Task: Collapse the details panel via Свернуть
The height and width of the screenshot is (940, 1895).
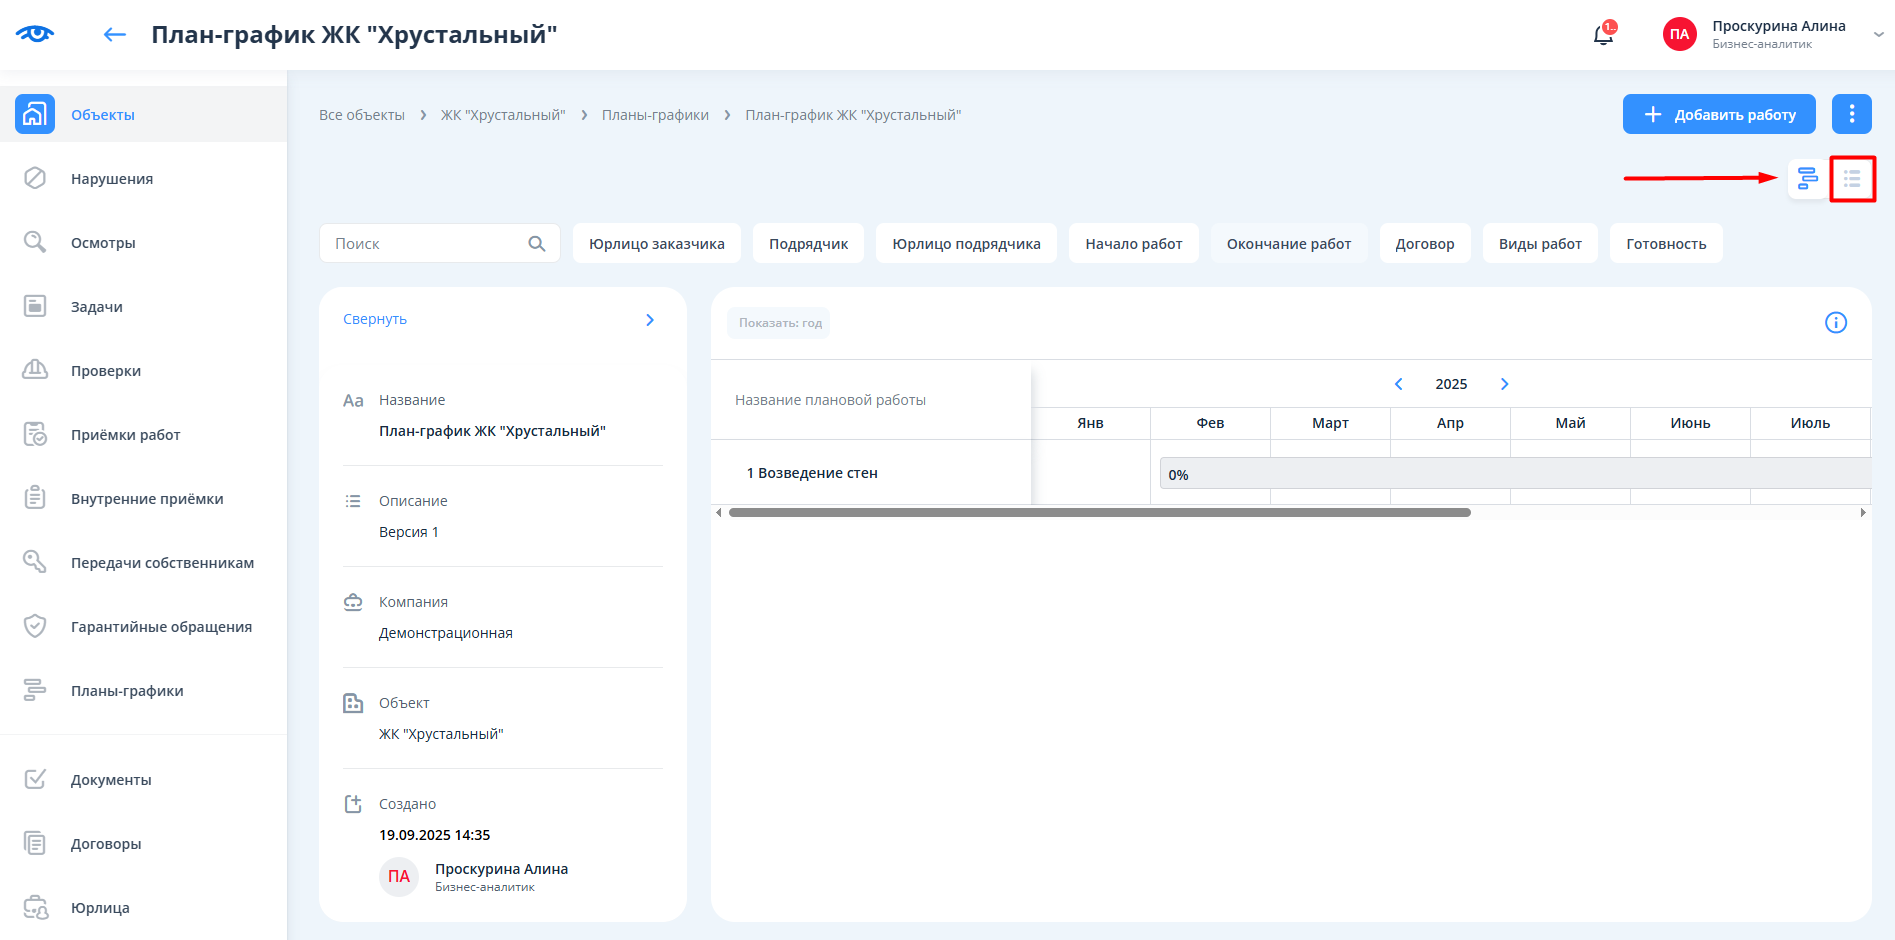Action: point(375,319)
